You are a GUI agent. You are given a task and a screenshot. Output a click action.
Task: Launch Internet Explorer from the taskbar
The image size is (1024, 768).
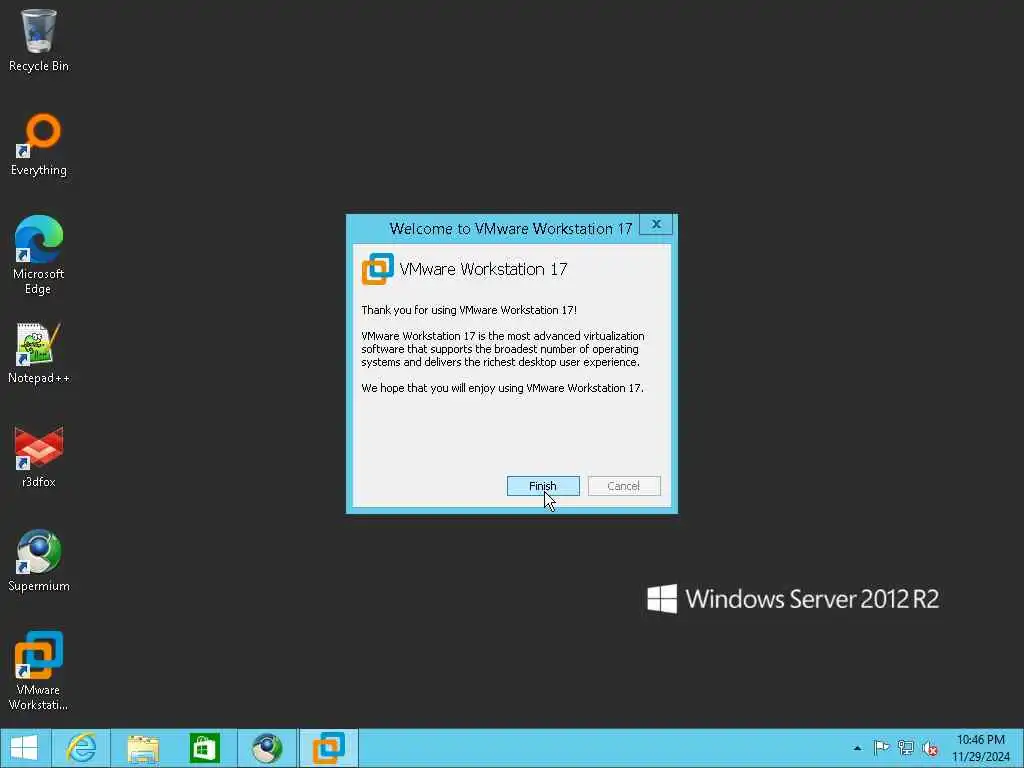point(82,748)
